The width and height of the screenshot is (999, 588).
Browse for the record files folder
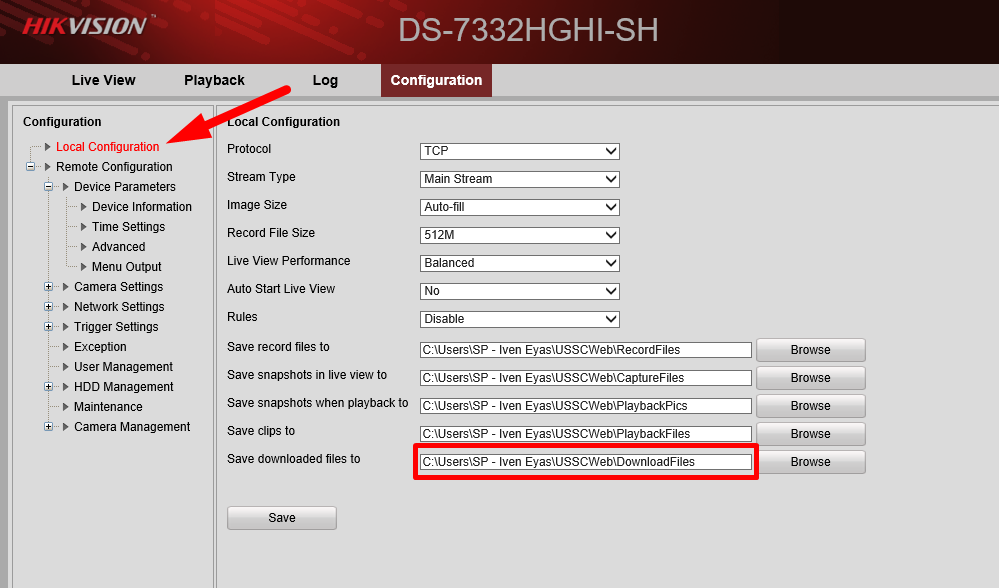tap(810, 350)
